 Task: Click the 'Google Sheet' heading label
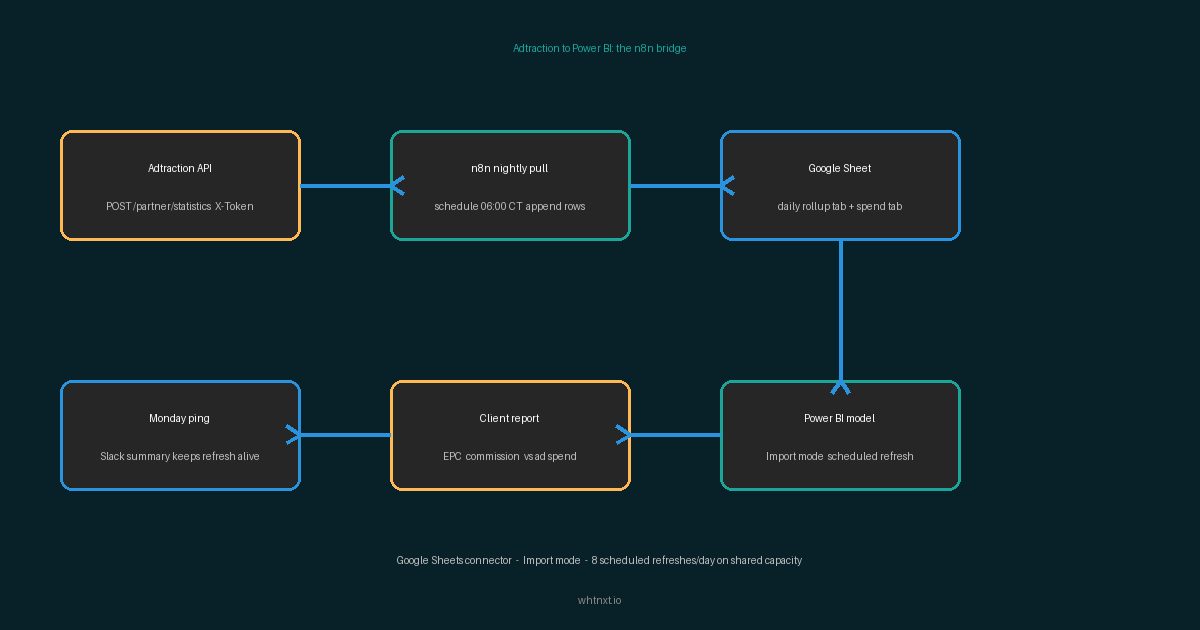click(x=840, y=168)
